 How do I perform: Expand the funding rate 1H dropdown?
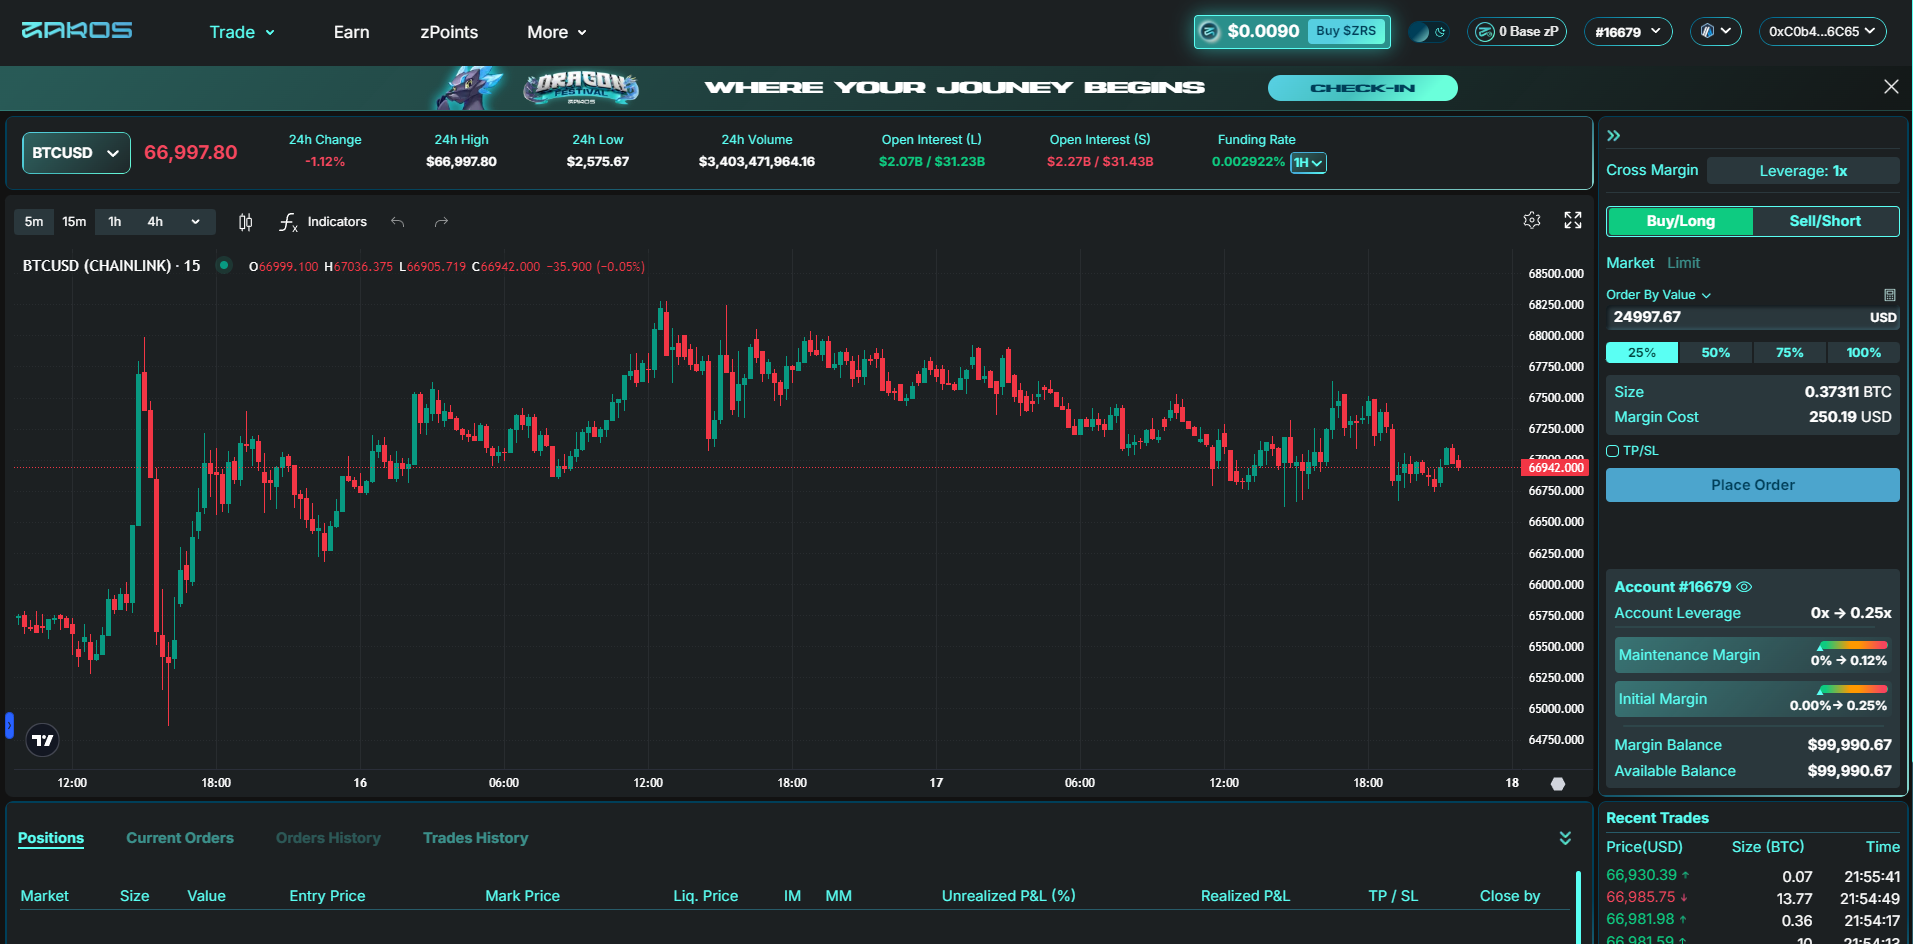(x=1308, y=163)
